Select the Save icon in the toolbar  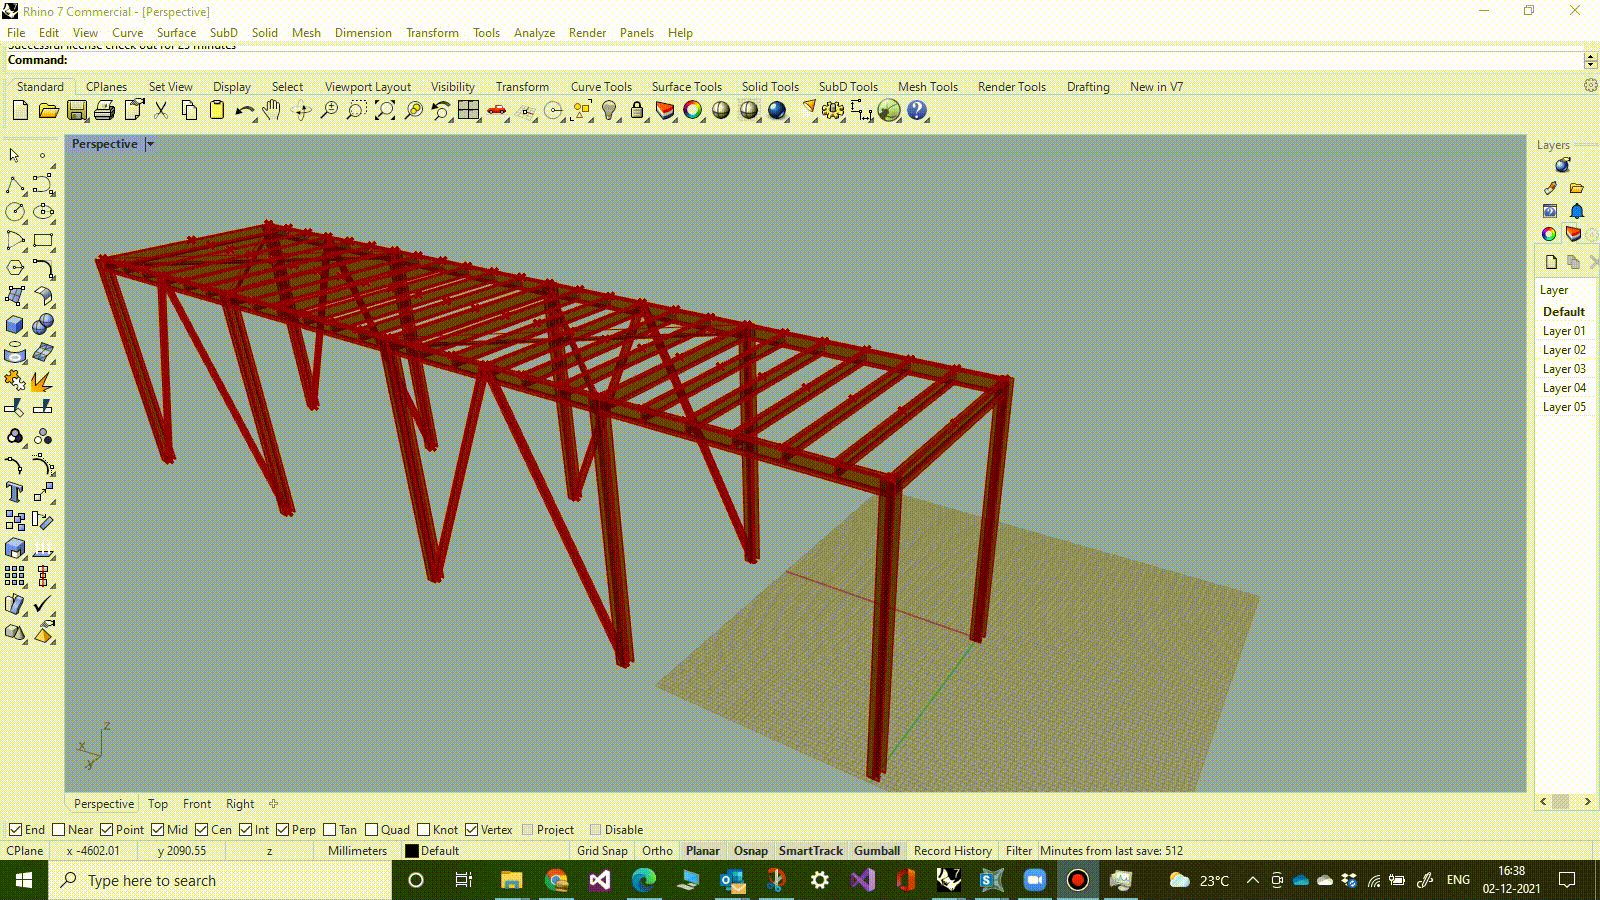(77, 111)
